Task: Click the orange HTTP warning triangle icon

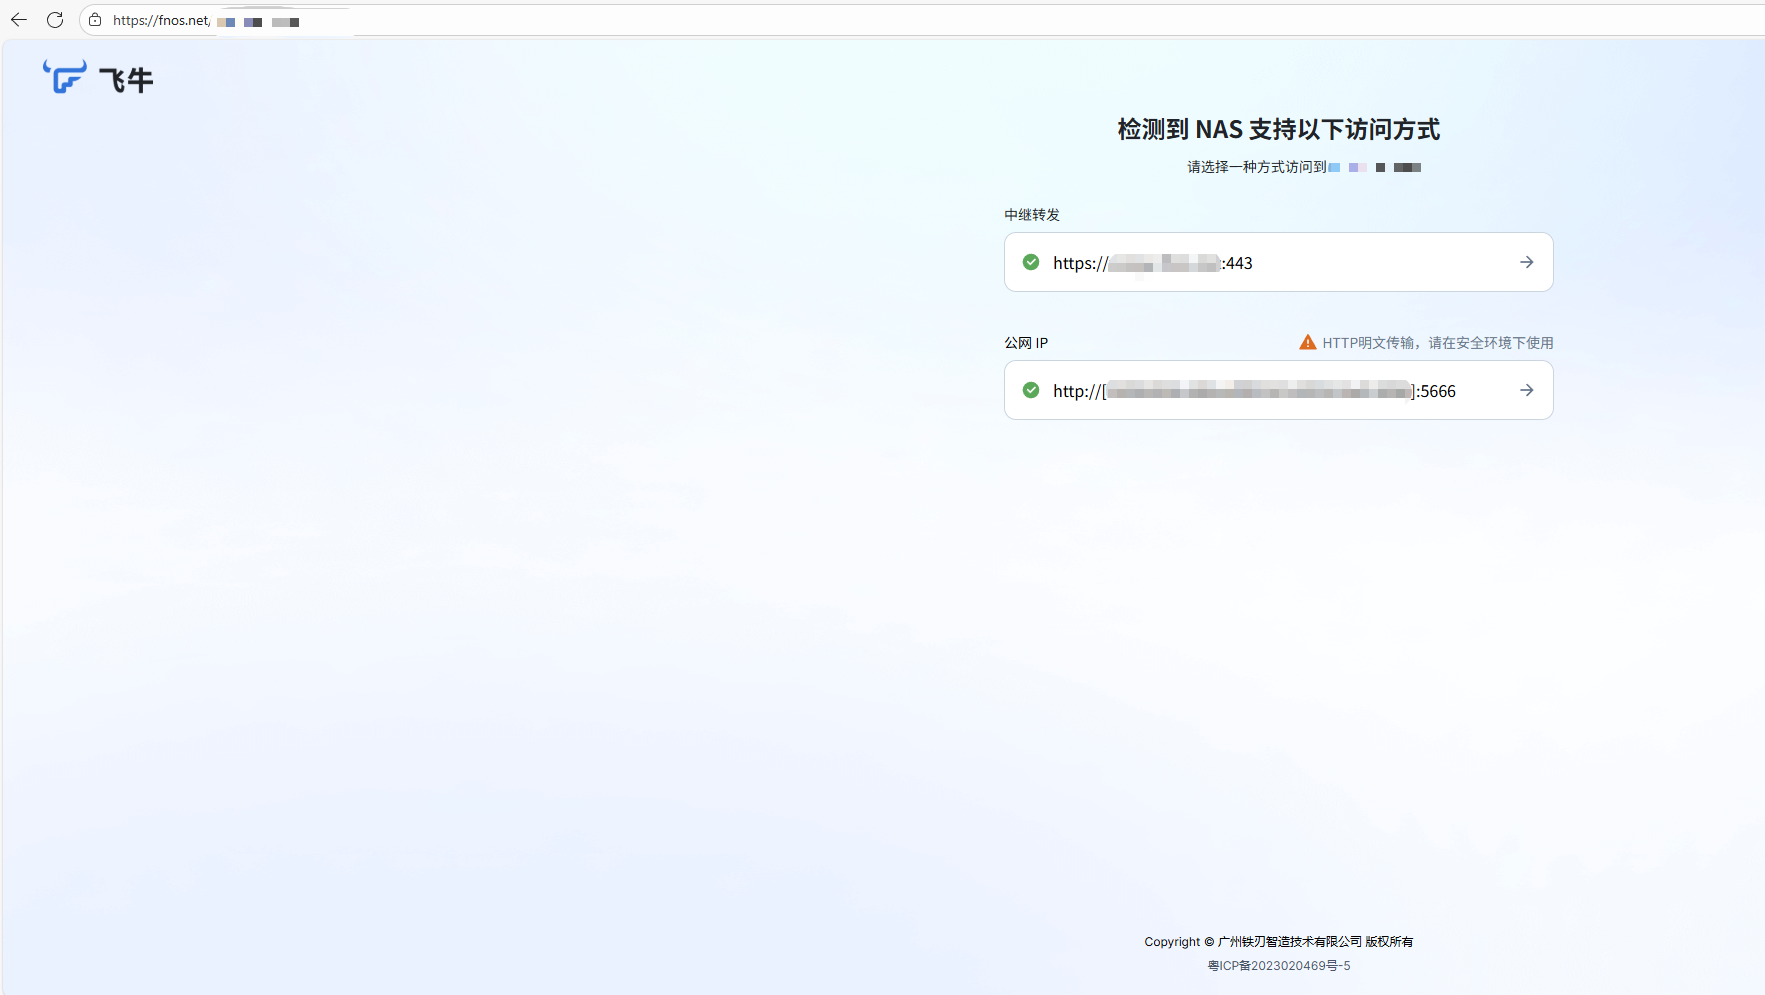Action: tap(1308, 342)
